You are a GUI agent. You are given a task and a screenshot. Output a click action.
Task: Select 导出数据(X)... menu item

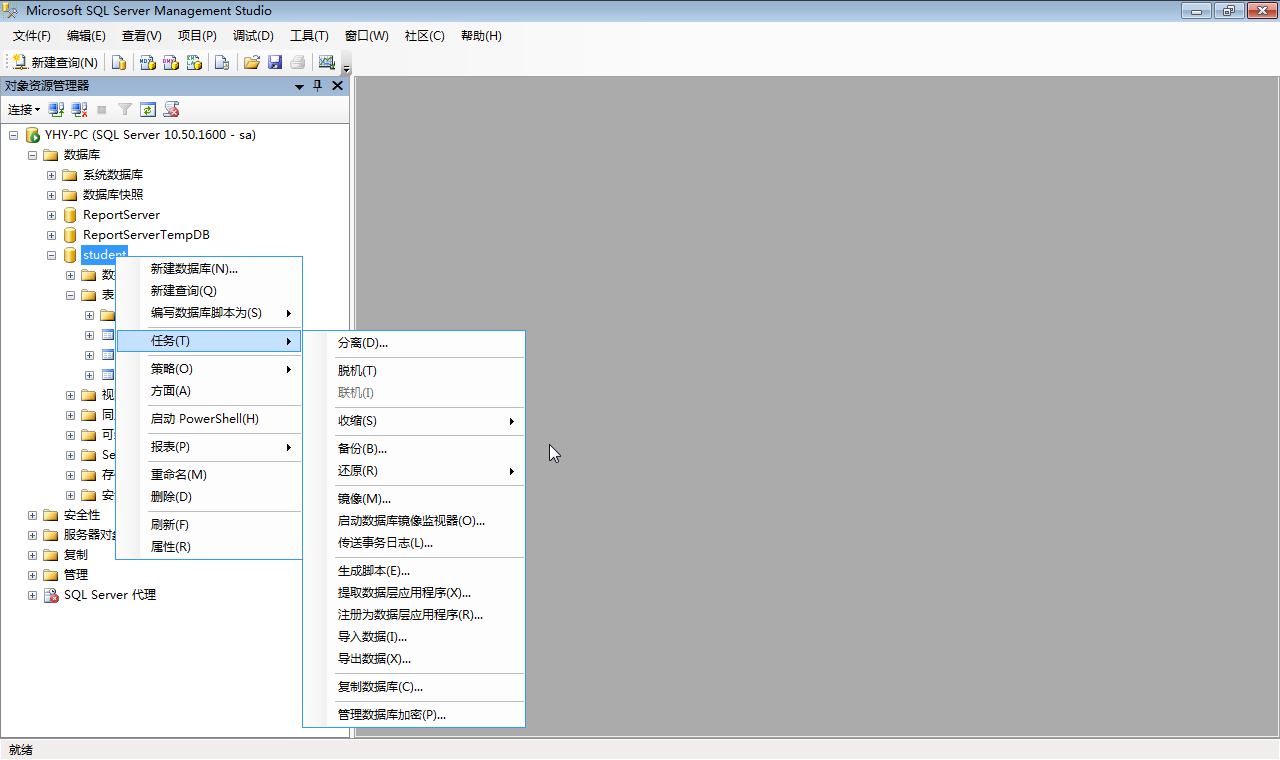[x=414, y=659]
